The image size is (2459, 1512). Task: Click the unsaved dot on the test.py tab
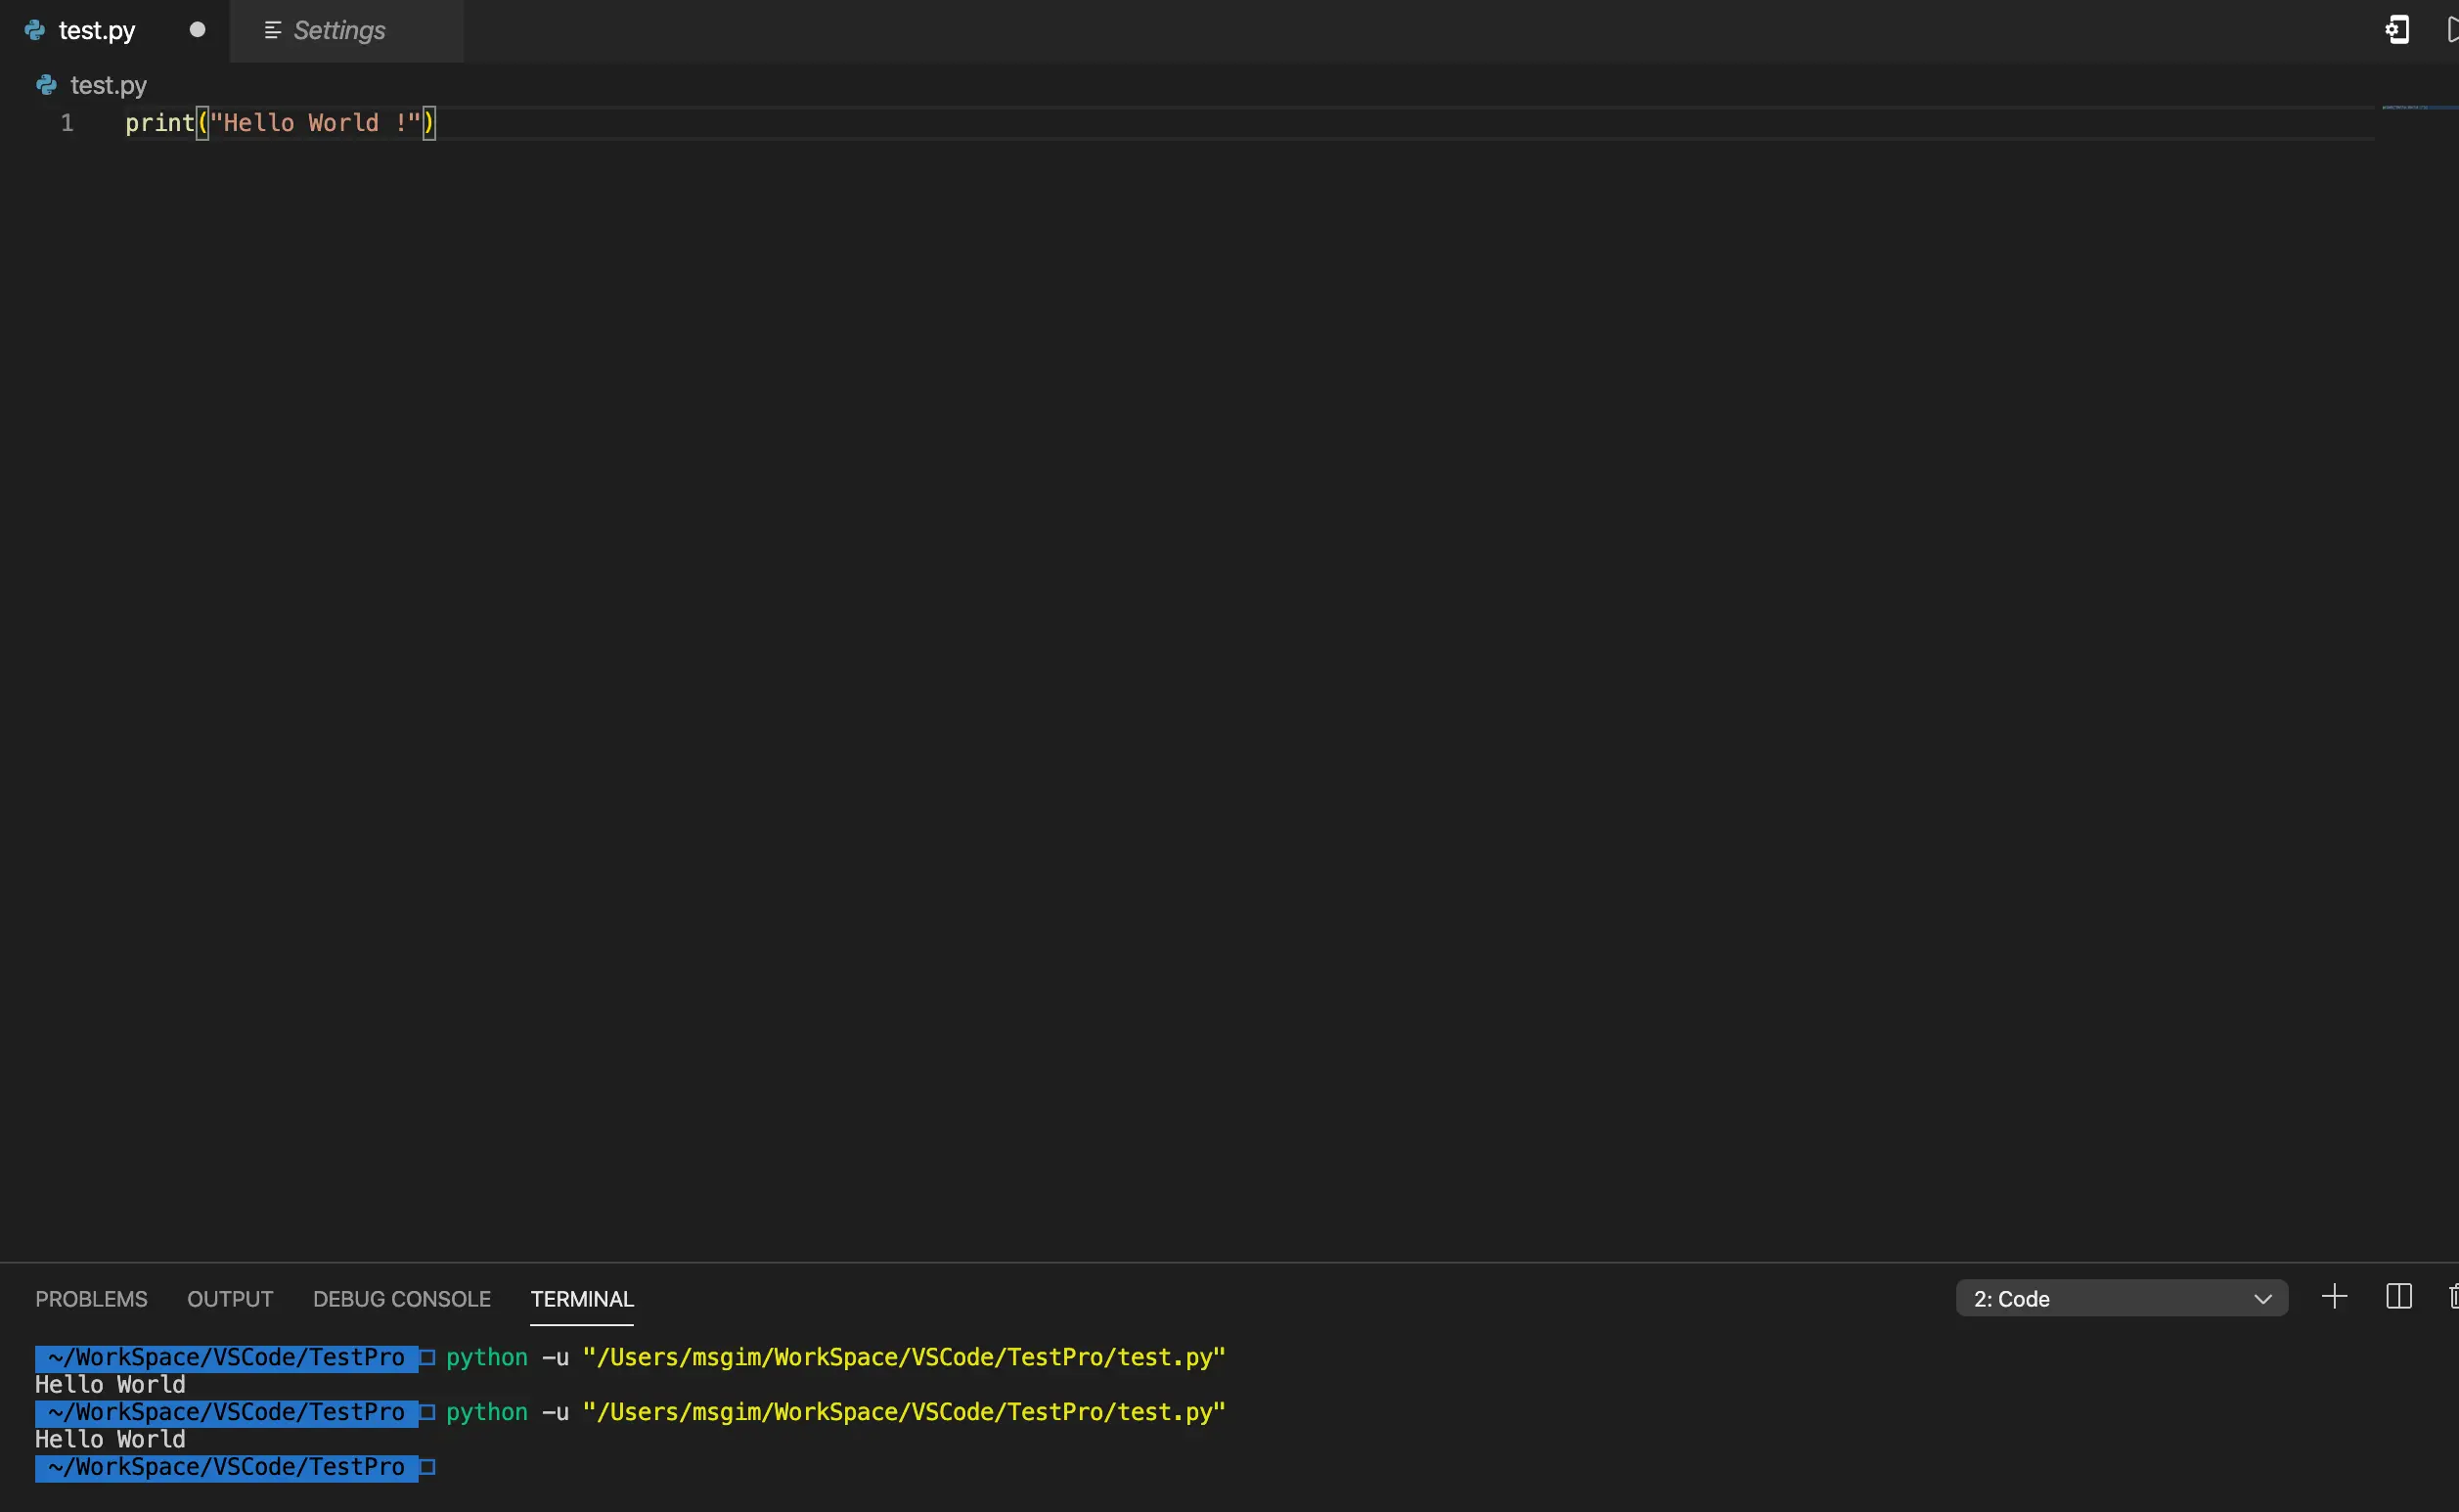click(197, 30)
